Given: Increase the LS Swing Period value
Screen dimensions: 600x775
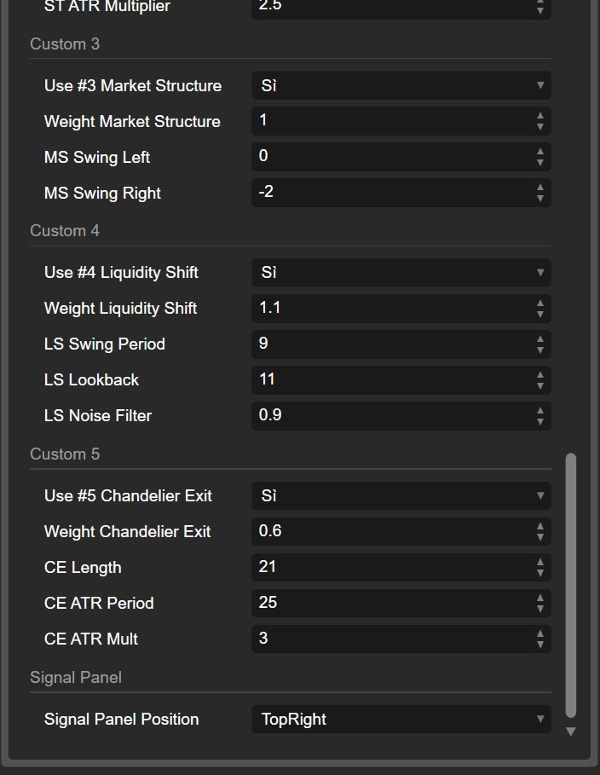Looking at the screenshot, I should coord(540,339).
